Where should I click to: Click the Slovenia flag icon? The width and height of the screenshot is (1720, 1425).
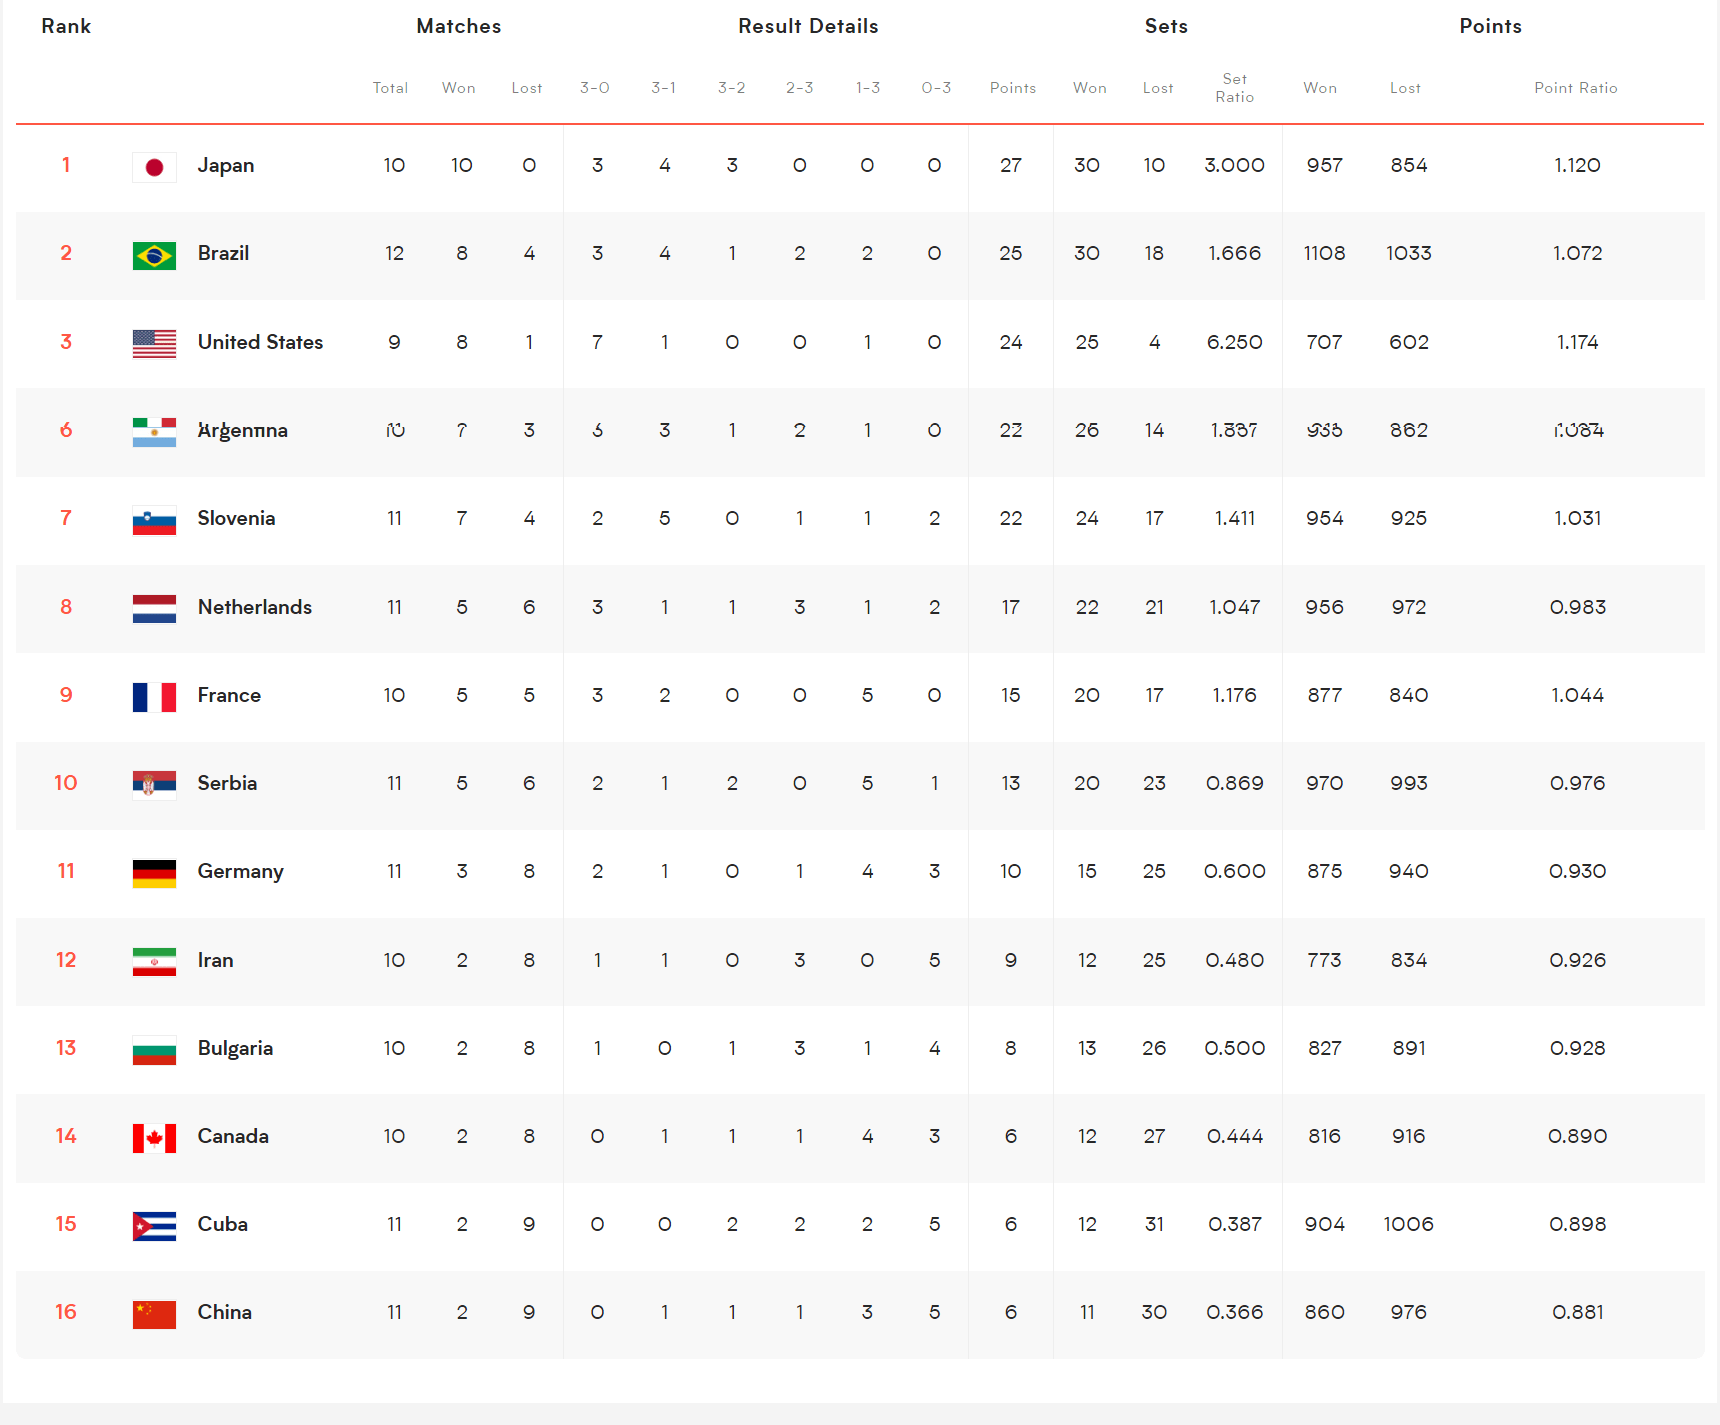(x=154, y=520)
